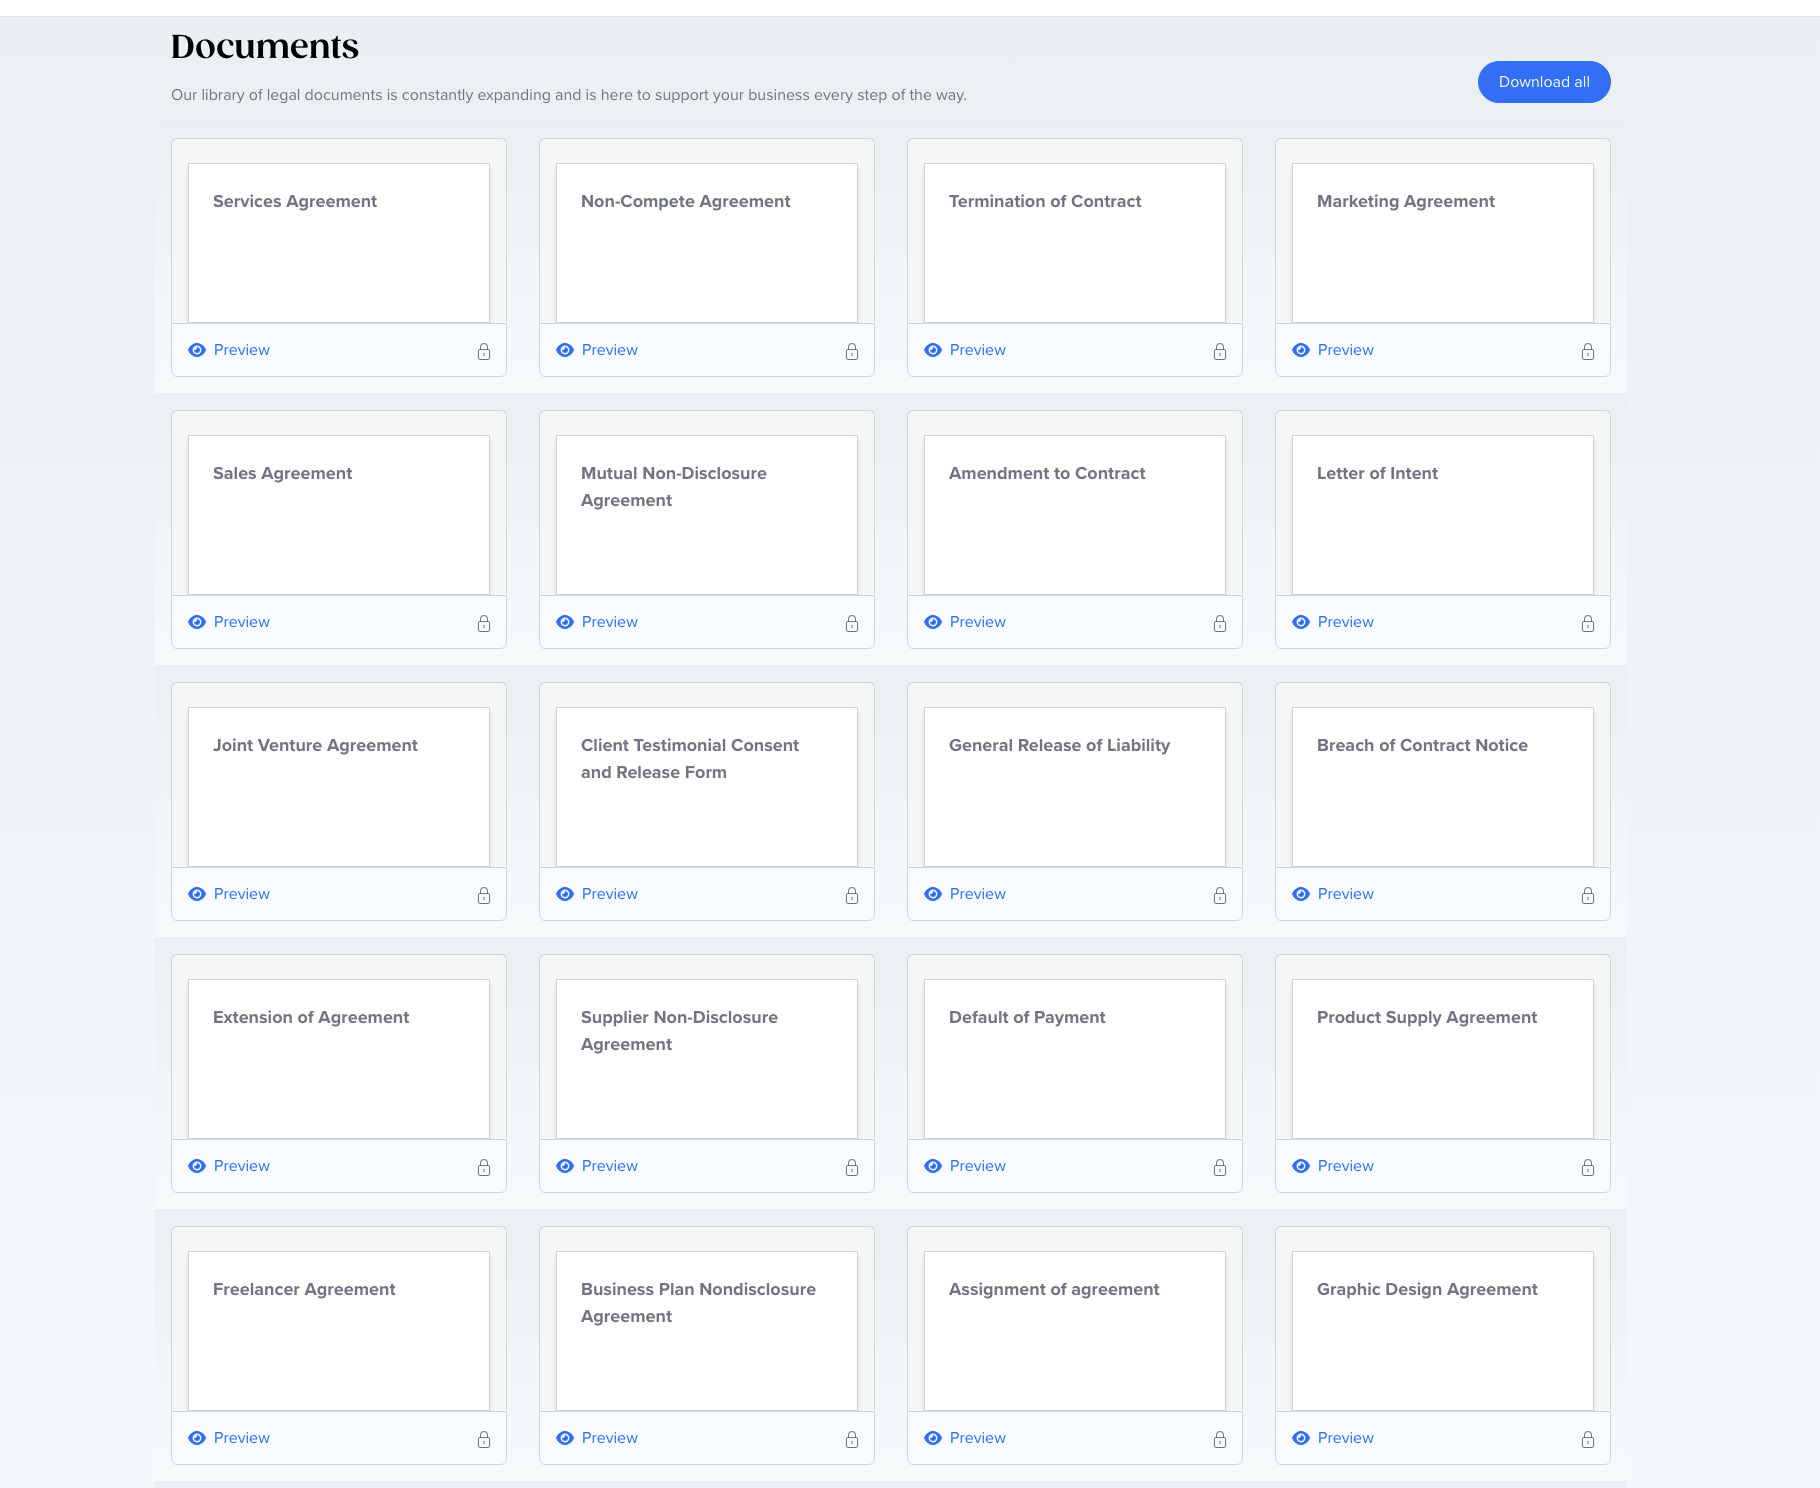Click lock icon on Services Agreement card
The width and height of the screenshot is (1820, 1488).
(x=484, y=351)
